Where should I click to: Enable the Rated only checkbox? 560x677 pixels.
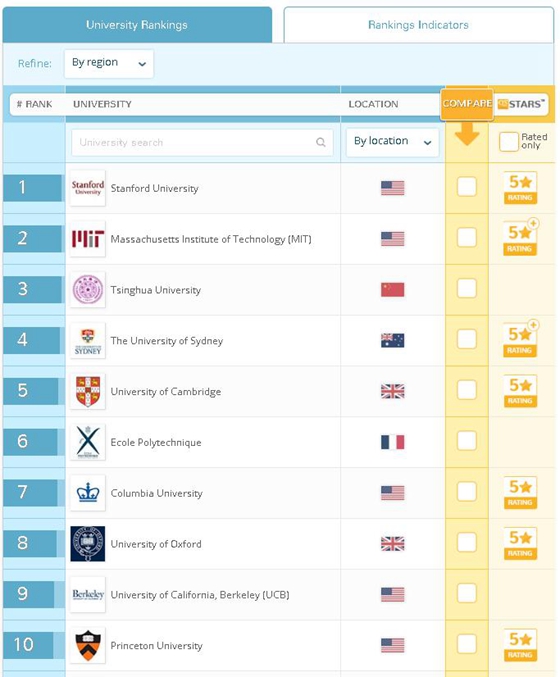508,142
